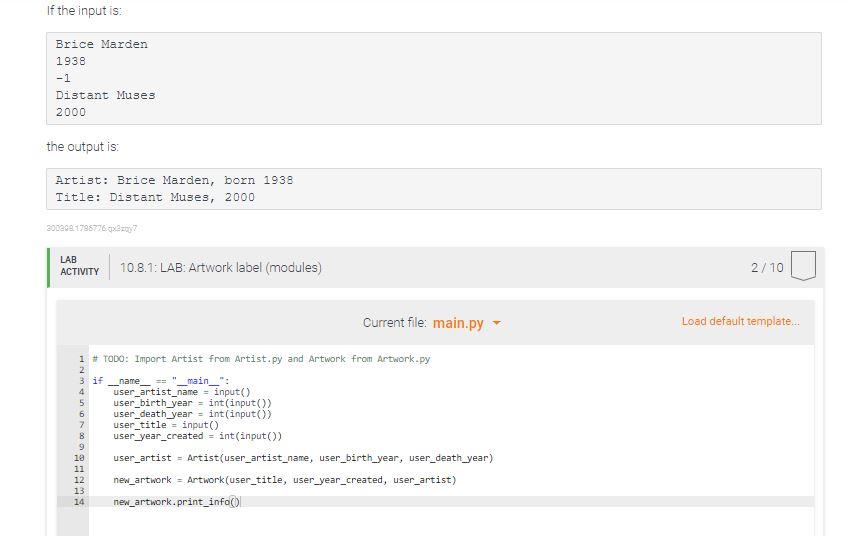The image size is (846, 536).
Task: Open the main.py current file dropdown
Action: [x=467, y=323]
